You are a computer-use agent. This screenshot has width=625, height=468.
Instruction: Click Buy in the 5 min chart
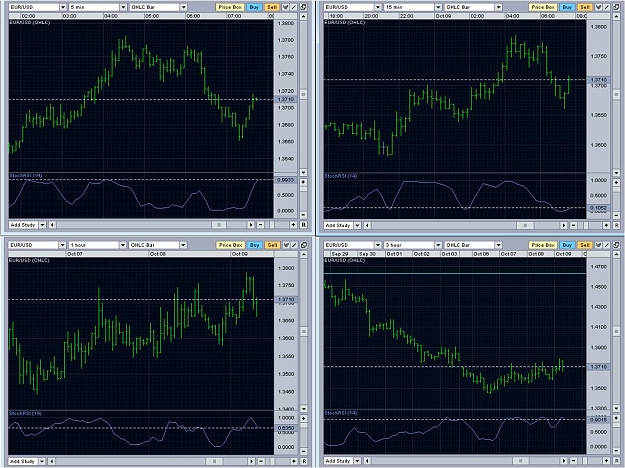coord(254,7)
